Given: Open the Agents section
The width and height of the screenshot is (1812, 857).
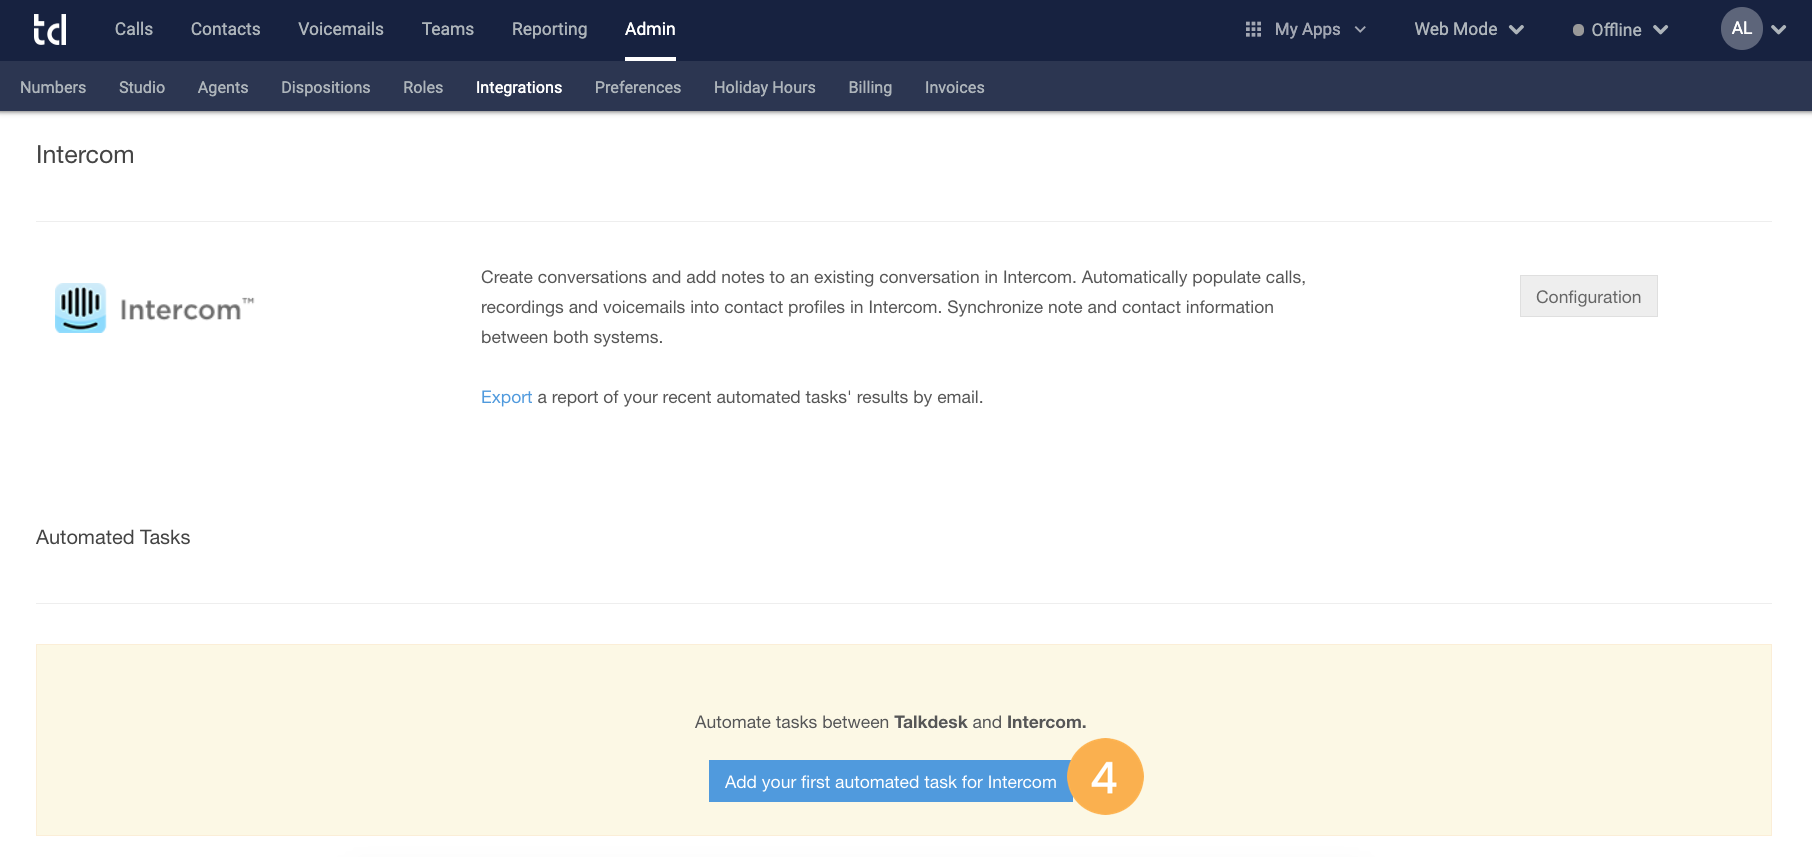Looking at the screenshot, I should point(223,87).
